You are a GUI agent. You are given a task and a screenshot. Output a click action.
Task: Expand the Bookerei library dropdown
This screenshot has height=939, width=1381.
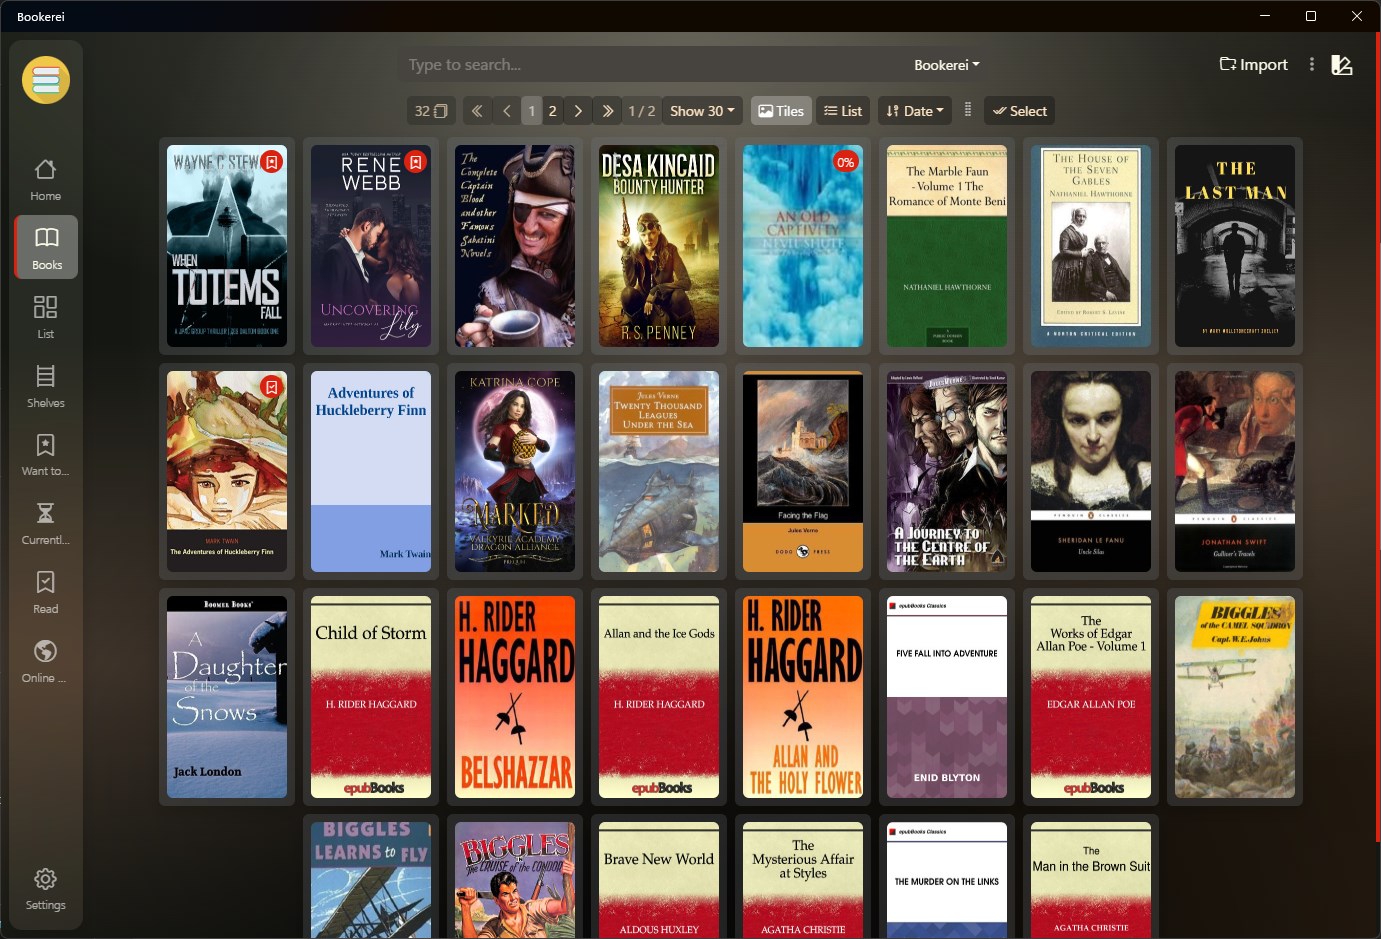pos(947,65)
